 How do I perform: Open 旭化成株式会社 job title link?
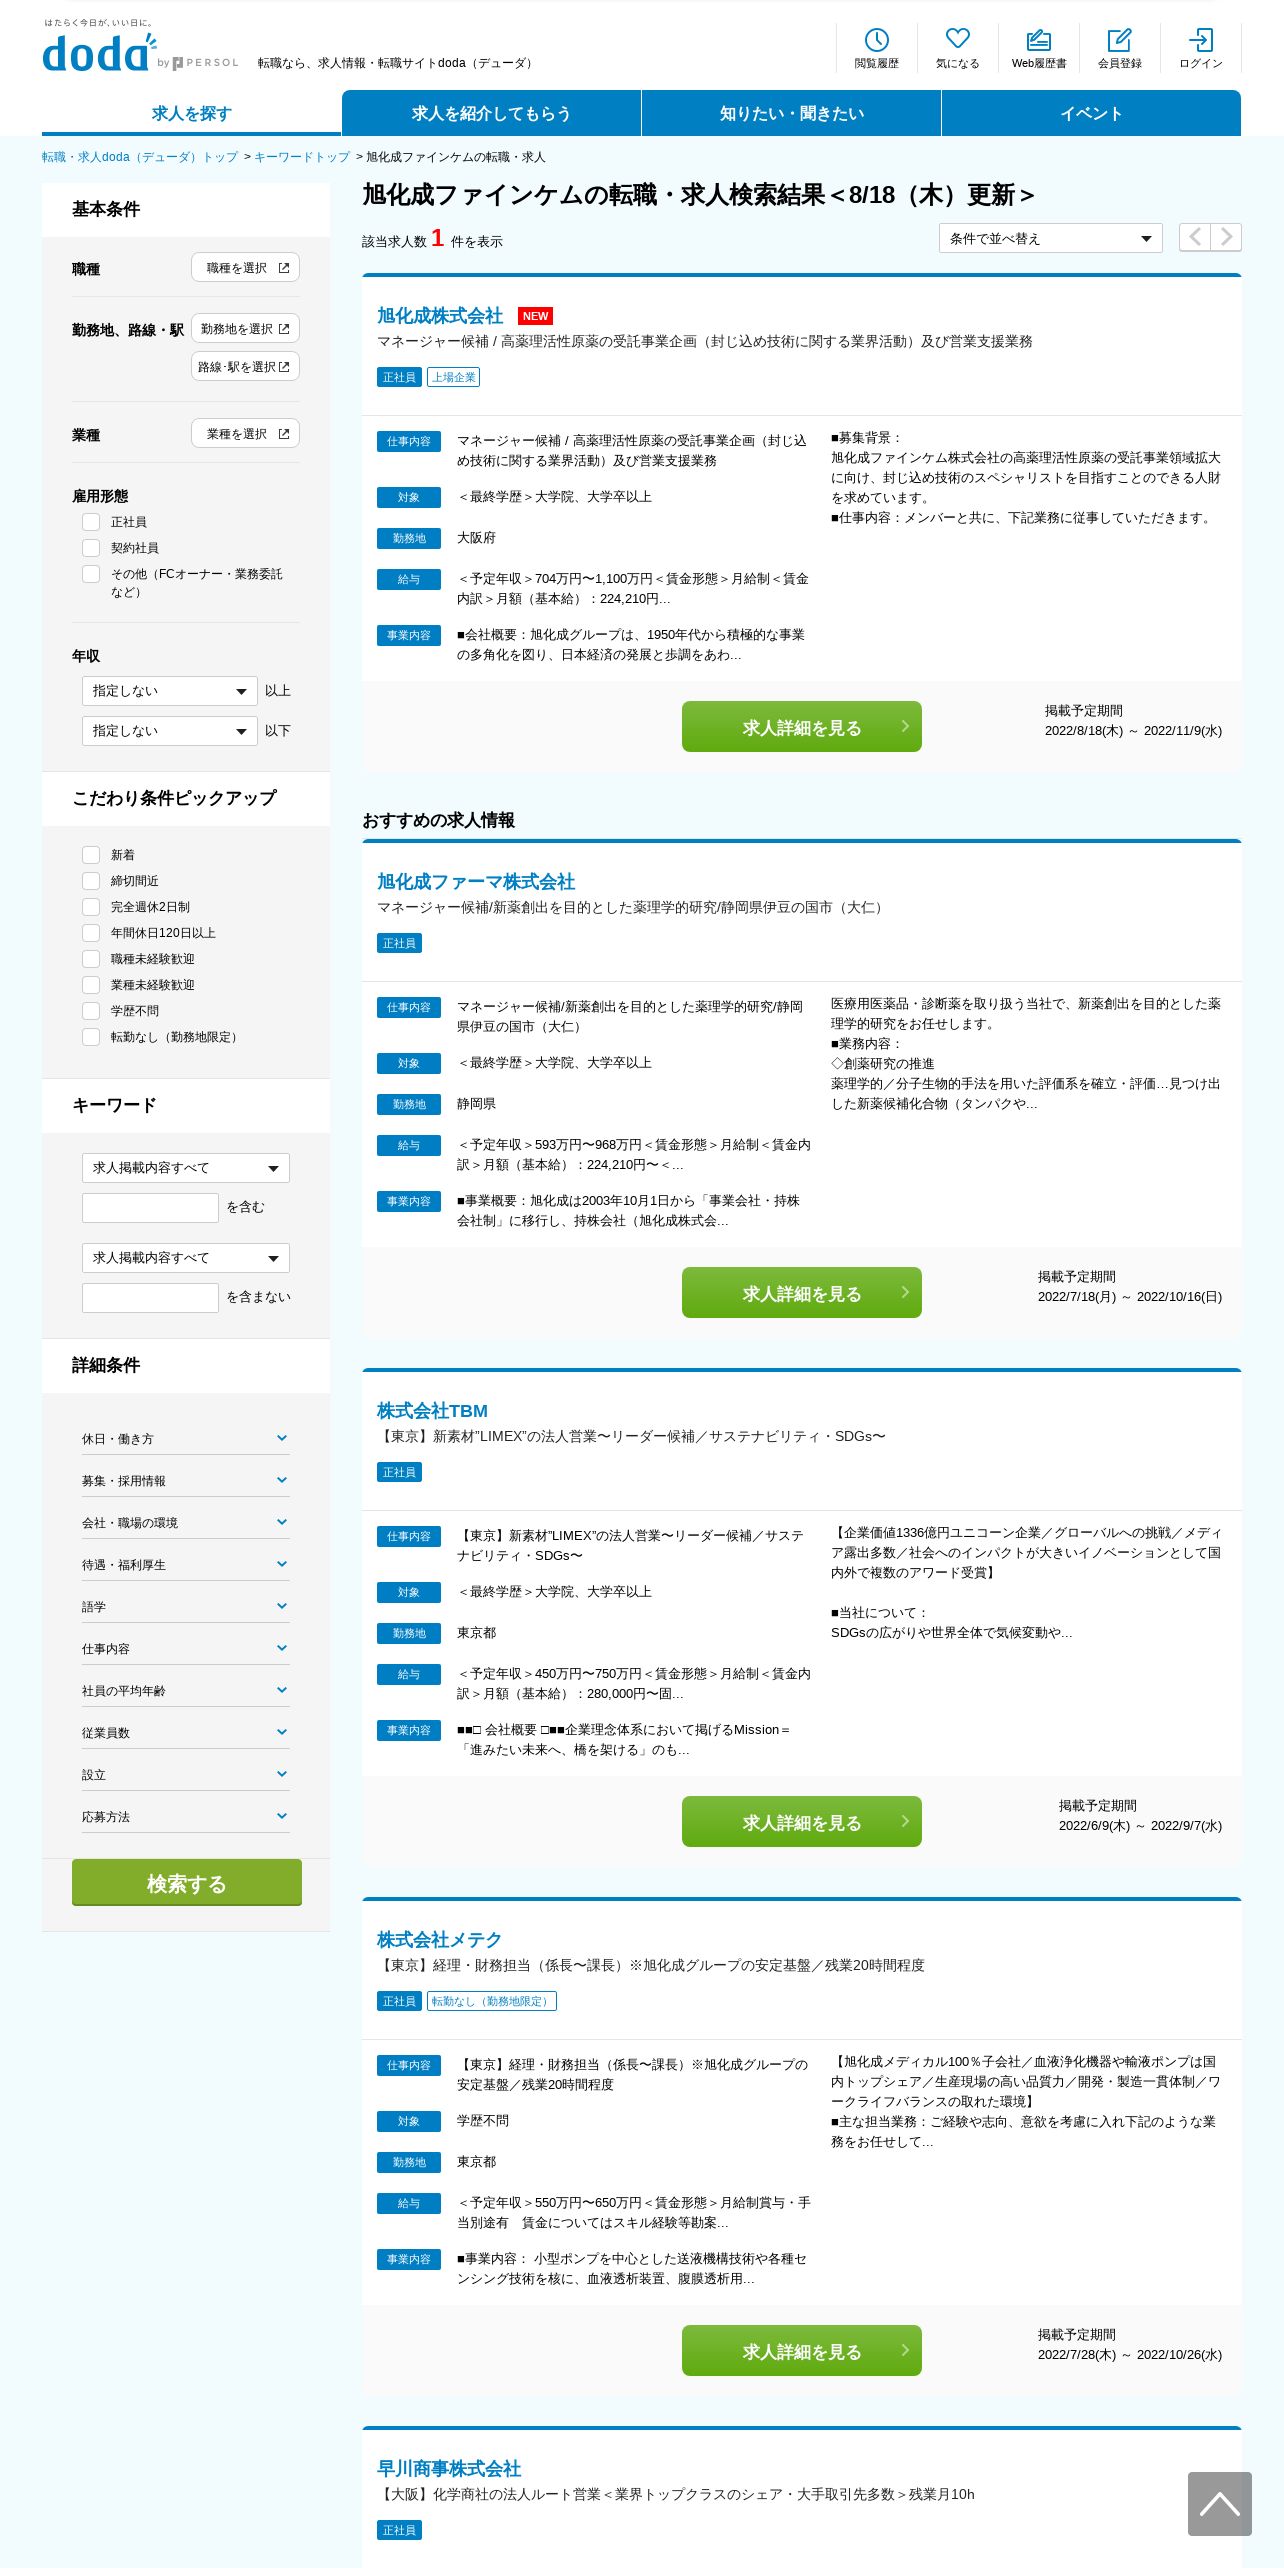pos(440,316)
